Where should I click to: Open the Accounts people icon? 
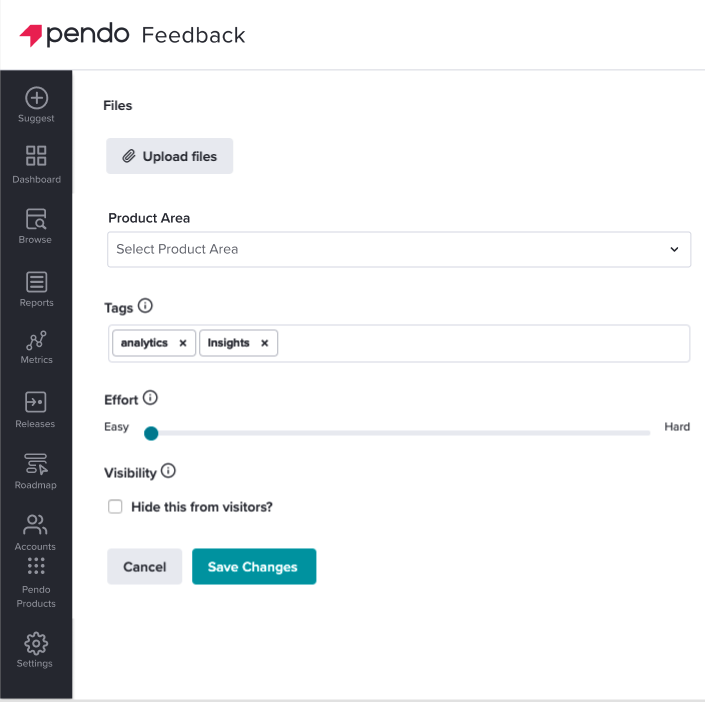tap(36, 525)
